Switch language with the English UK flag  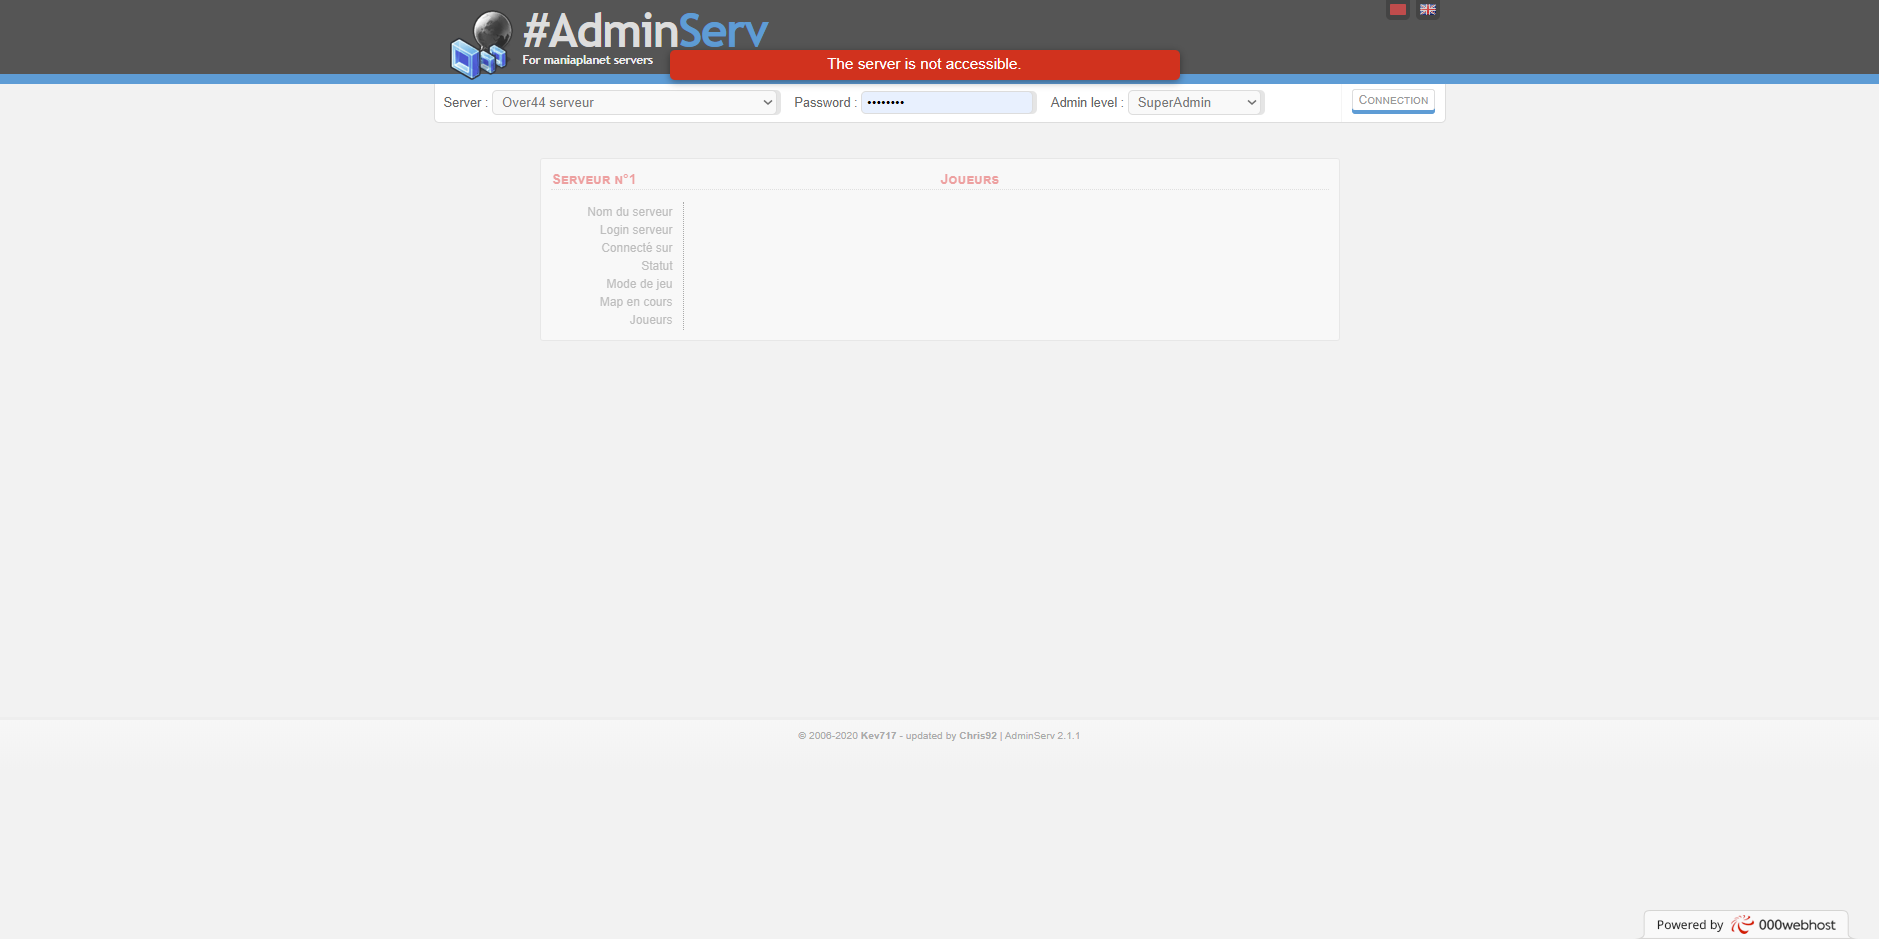point(1428,10)
